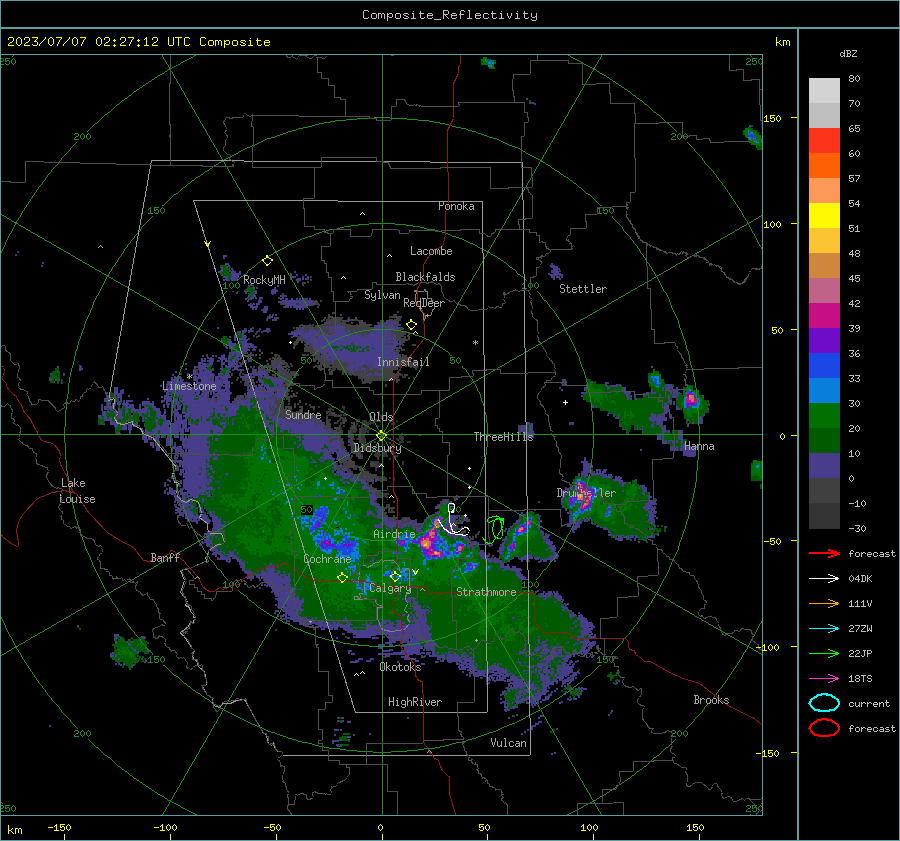Click the Sylvan label
The height and width of the screenshot is (841, 900).
pyautogui.click(x=382, y=295)
